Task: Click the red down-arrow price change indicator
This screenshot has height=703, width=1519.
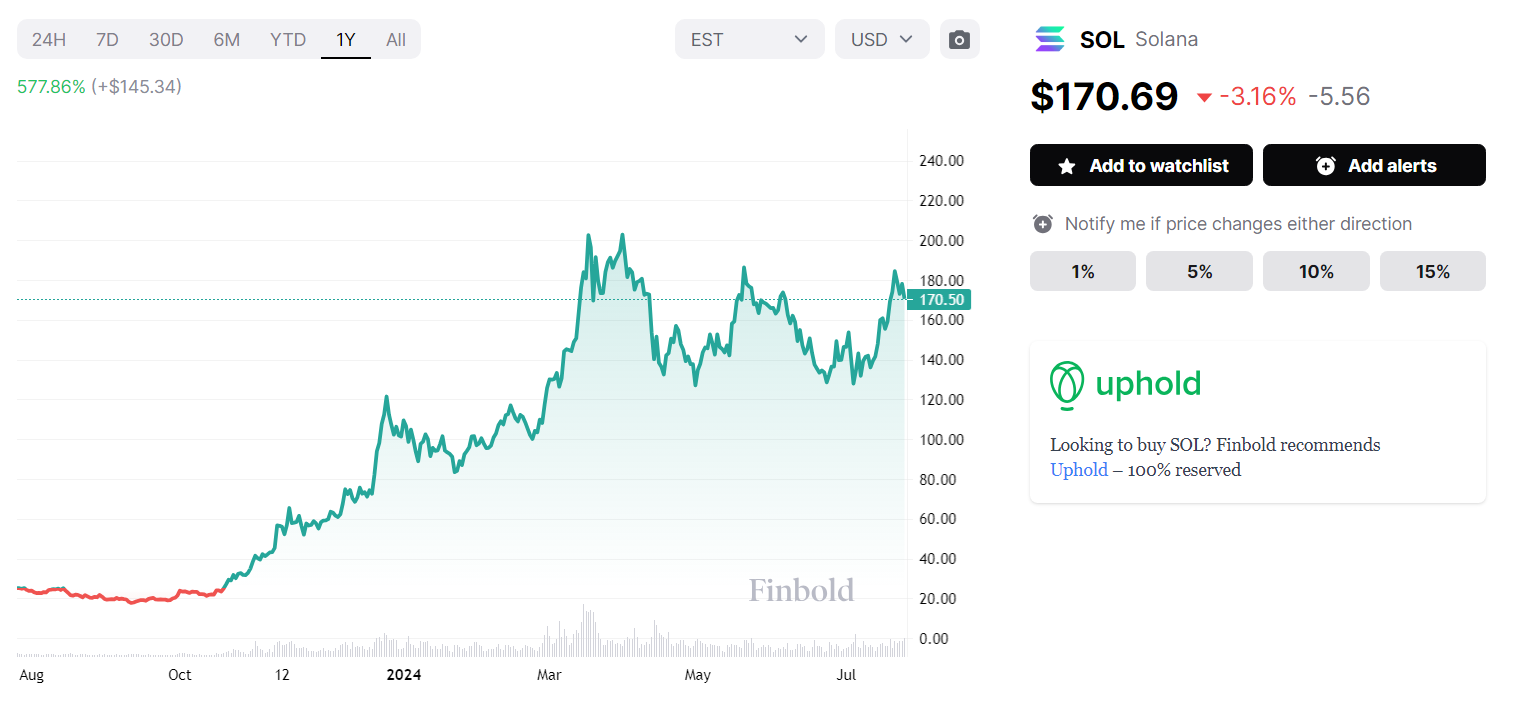Action: pyautogui.click(x=1204, y=97)
